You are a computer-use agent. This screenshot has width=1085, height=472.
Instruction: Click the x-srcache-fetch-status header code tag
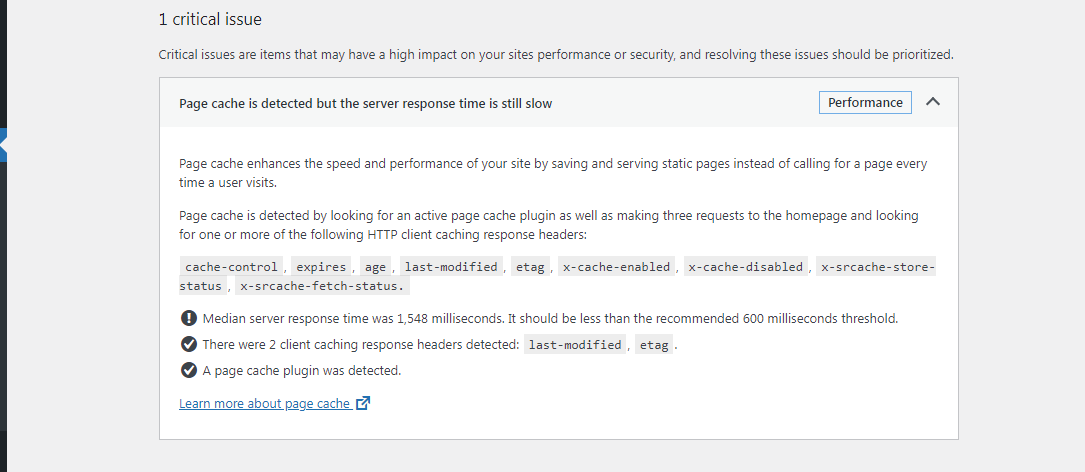[x=322, y=286]
